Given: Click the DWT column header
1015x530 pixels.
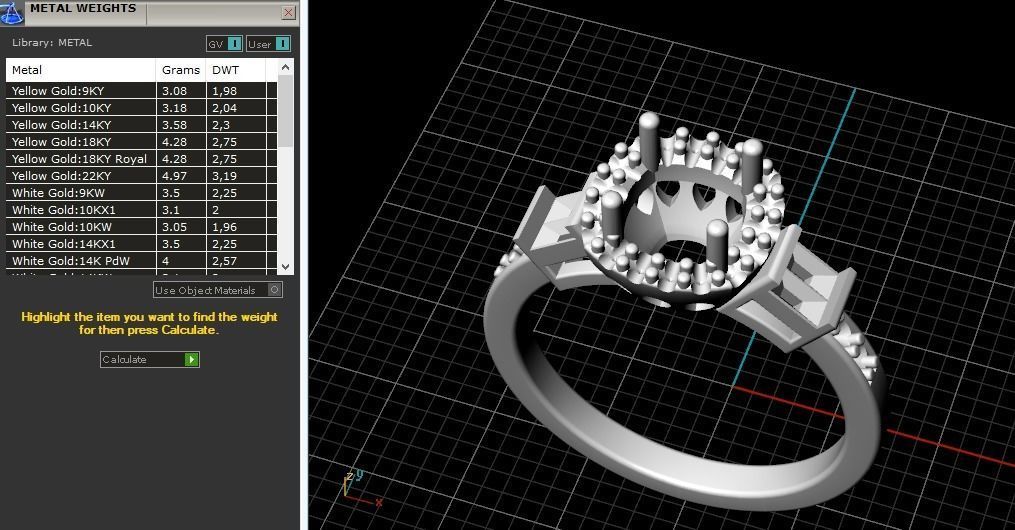Looking at the screenshot, I should (236, 70).
